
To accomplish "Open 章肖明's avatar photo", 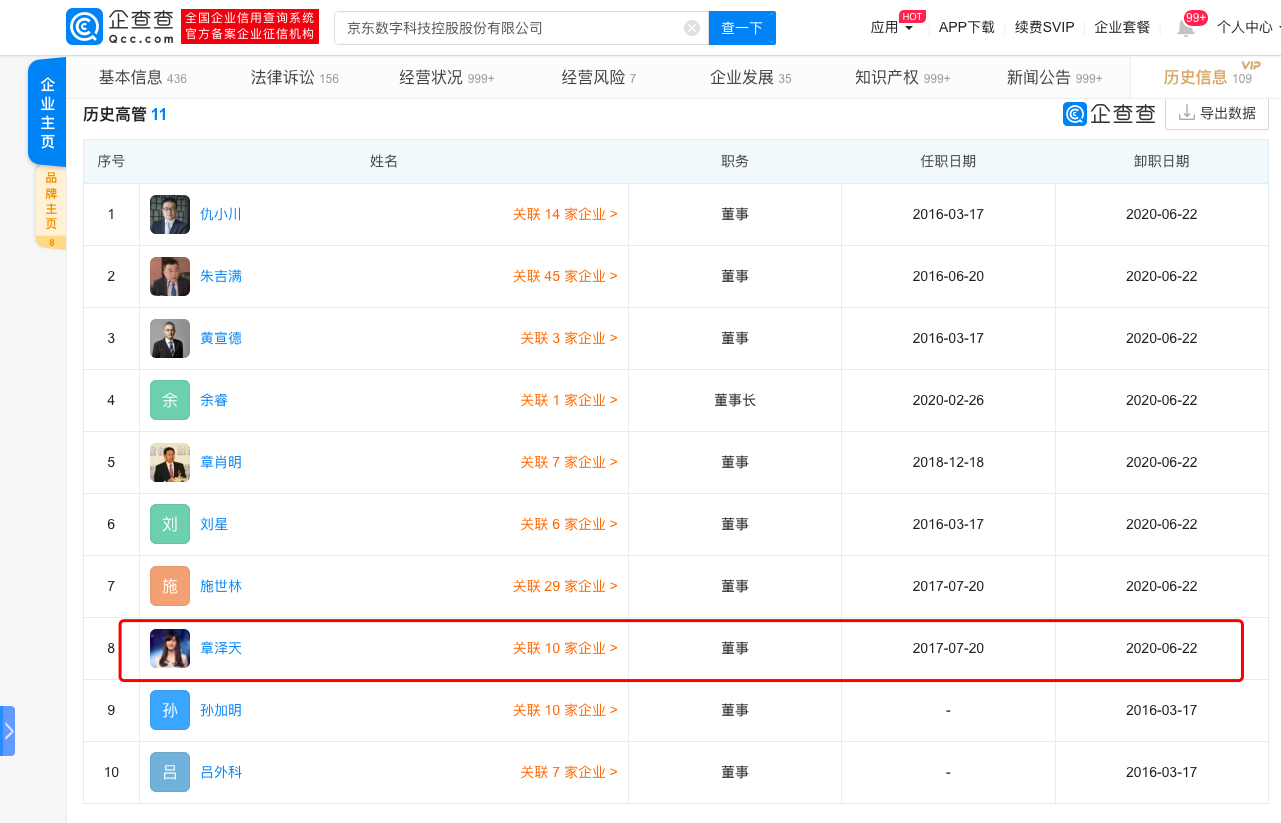I will click(170, 462).
